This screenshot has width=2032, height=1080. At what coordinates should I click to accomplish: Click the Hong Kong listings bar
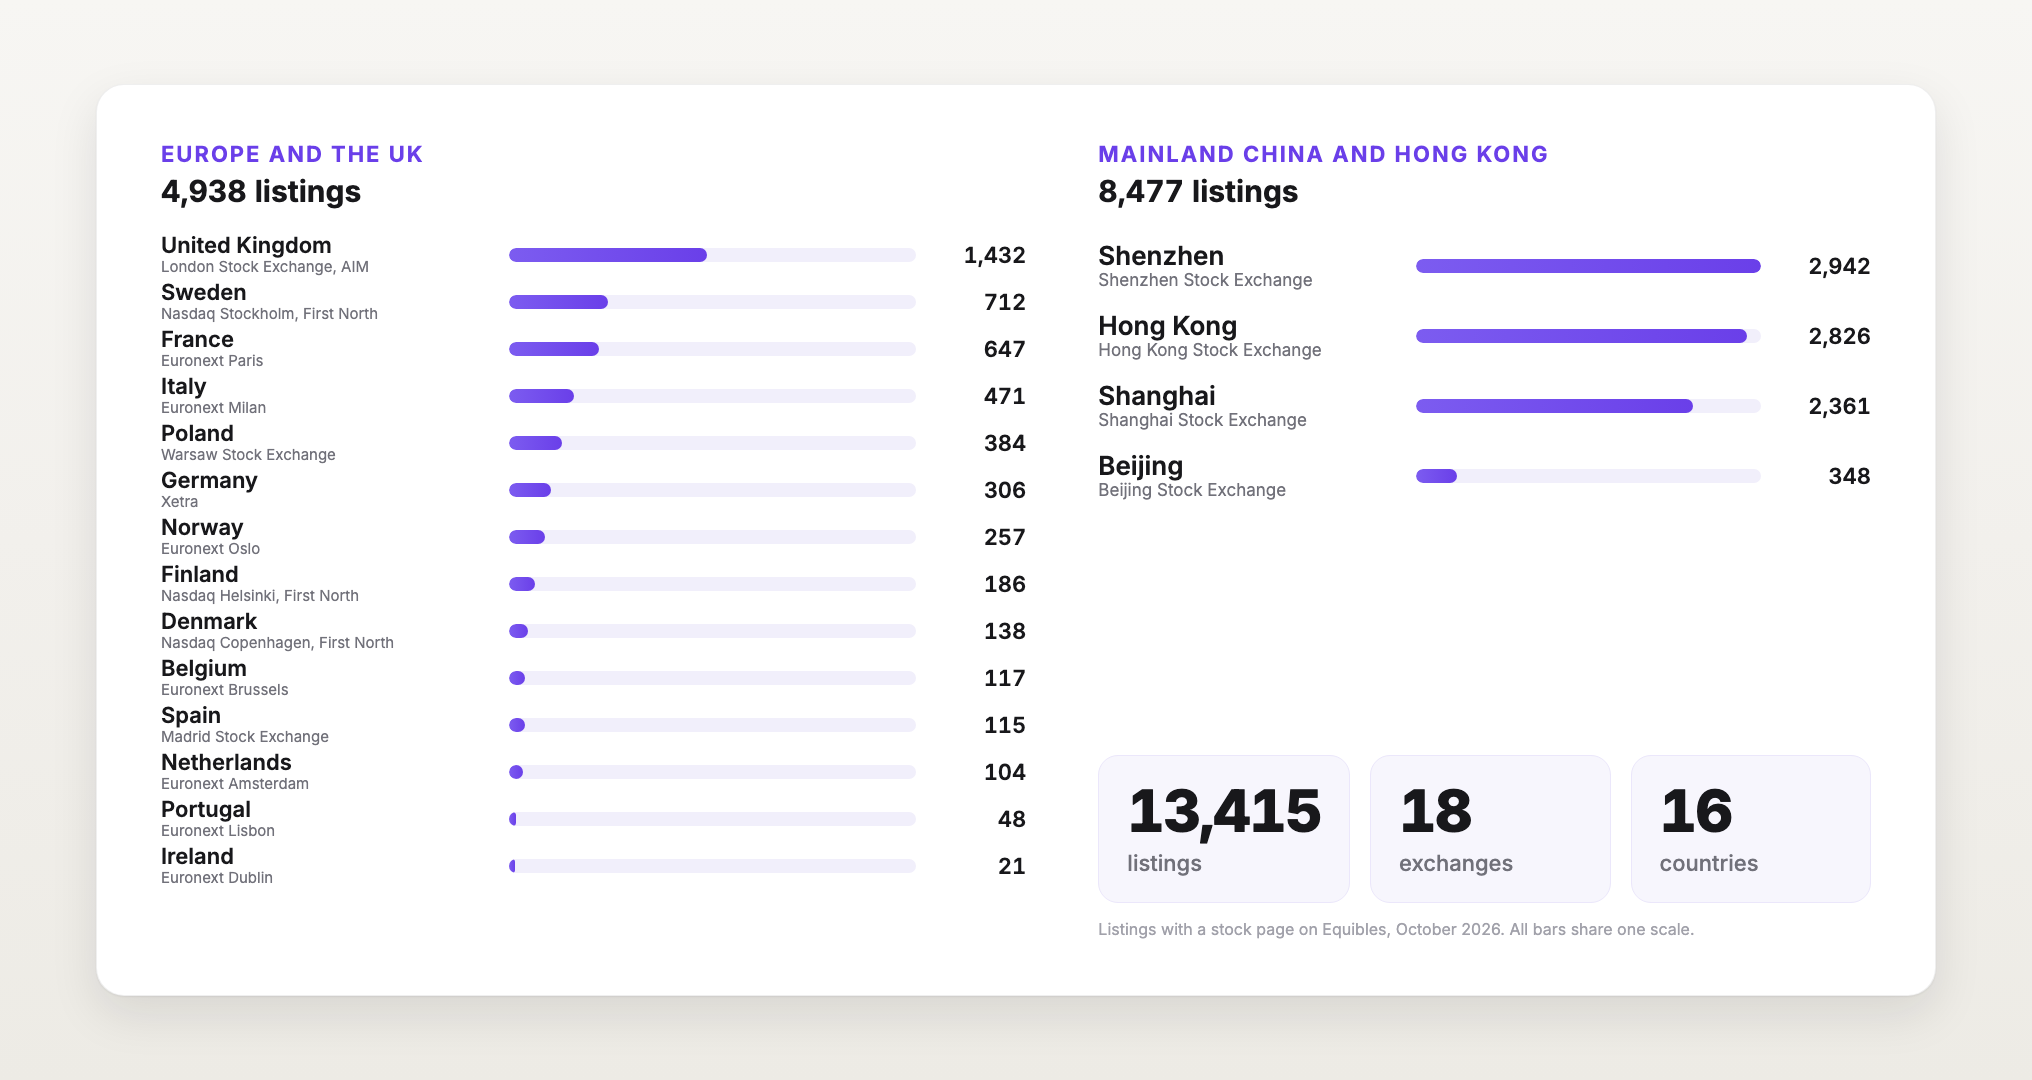click(x=1588, y=336)
